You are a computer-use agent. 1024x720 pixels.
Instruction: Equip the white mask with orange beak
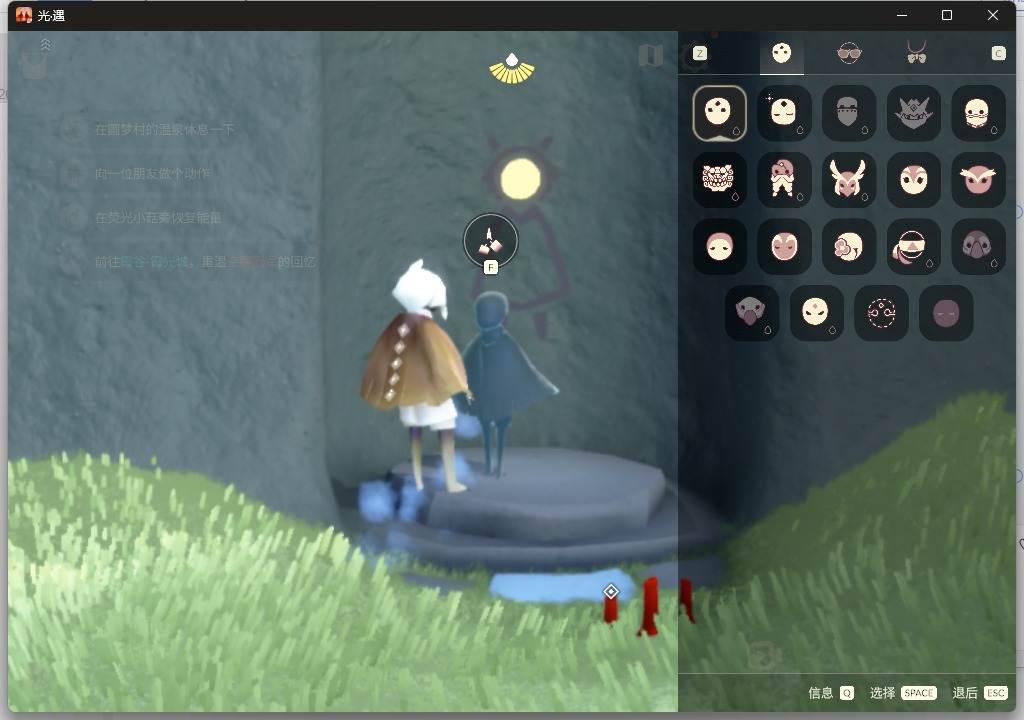[x=978, y=113]
